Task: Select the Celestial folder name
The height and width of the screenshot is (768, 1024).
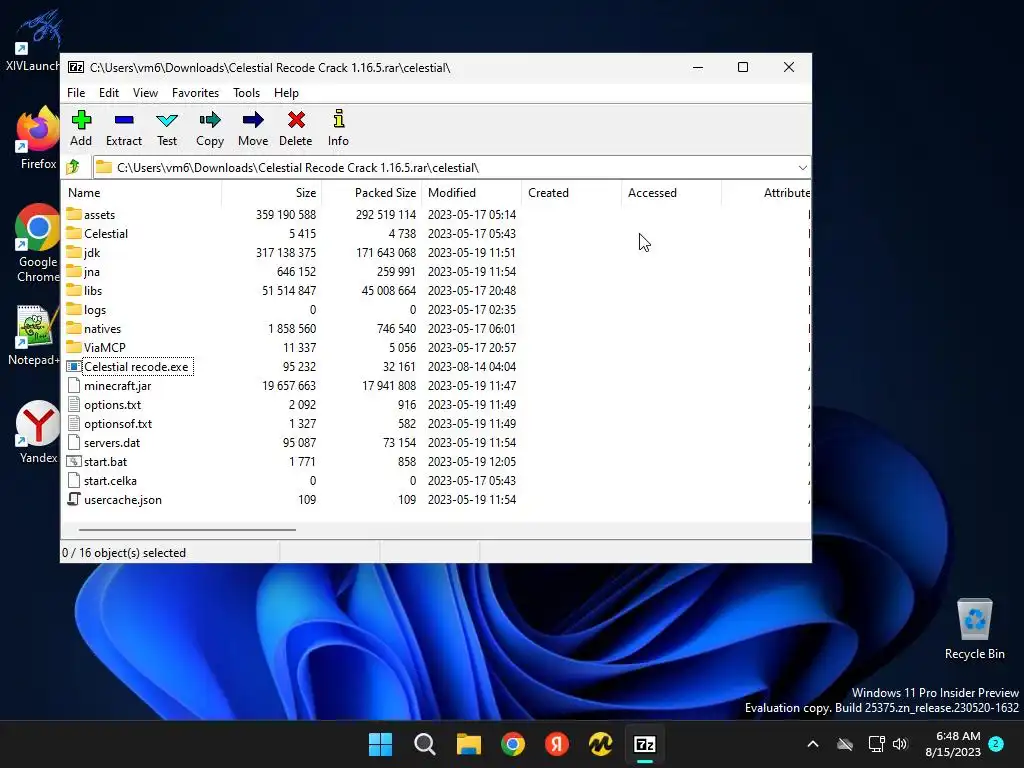Action: [106, 233]
